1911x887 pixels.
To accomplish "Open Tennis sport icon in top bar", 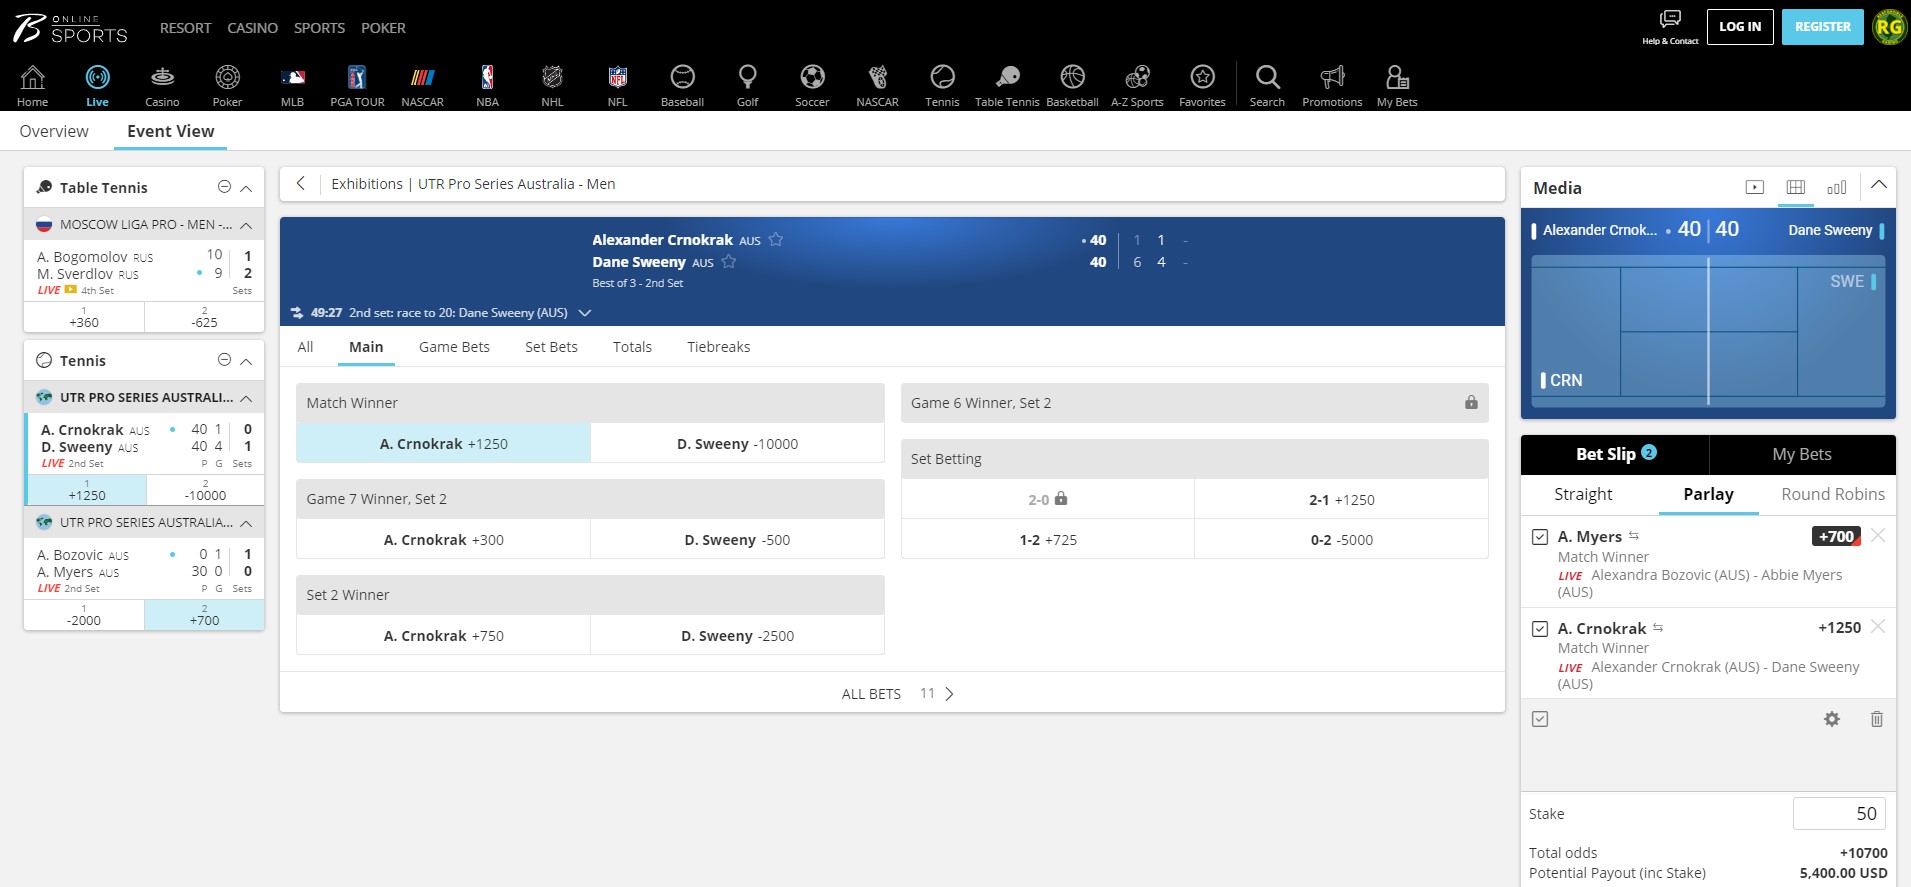I will [x=942, y=85].
